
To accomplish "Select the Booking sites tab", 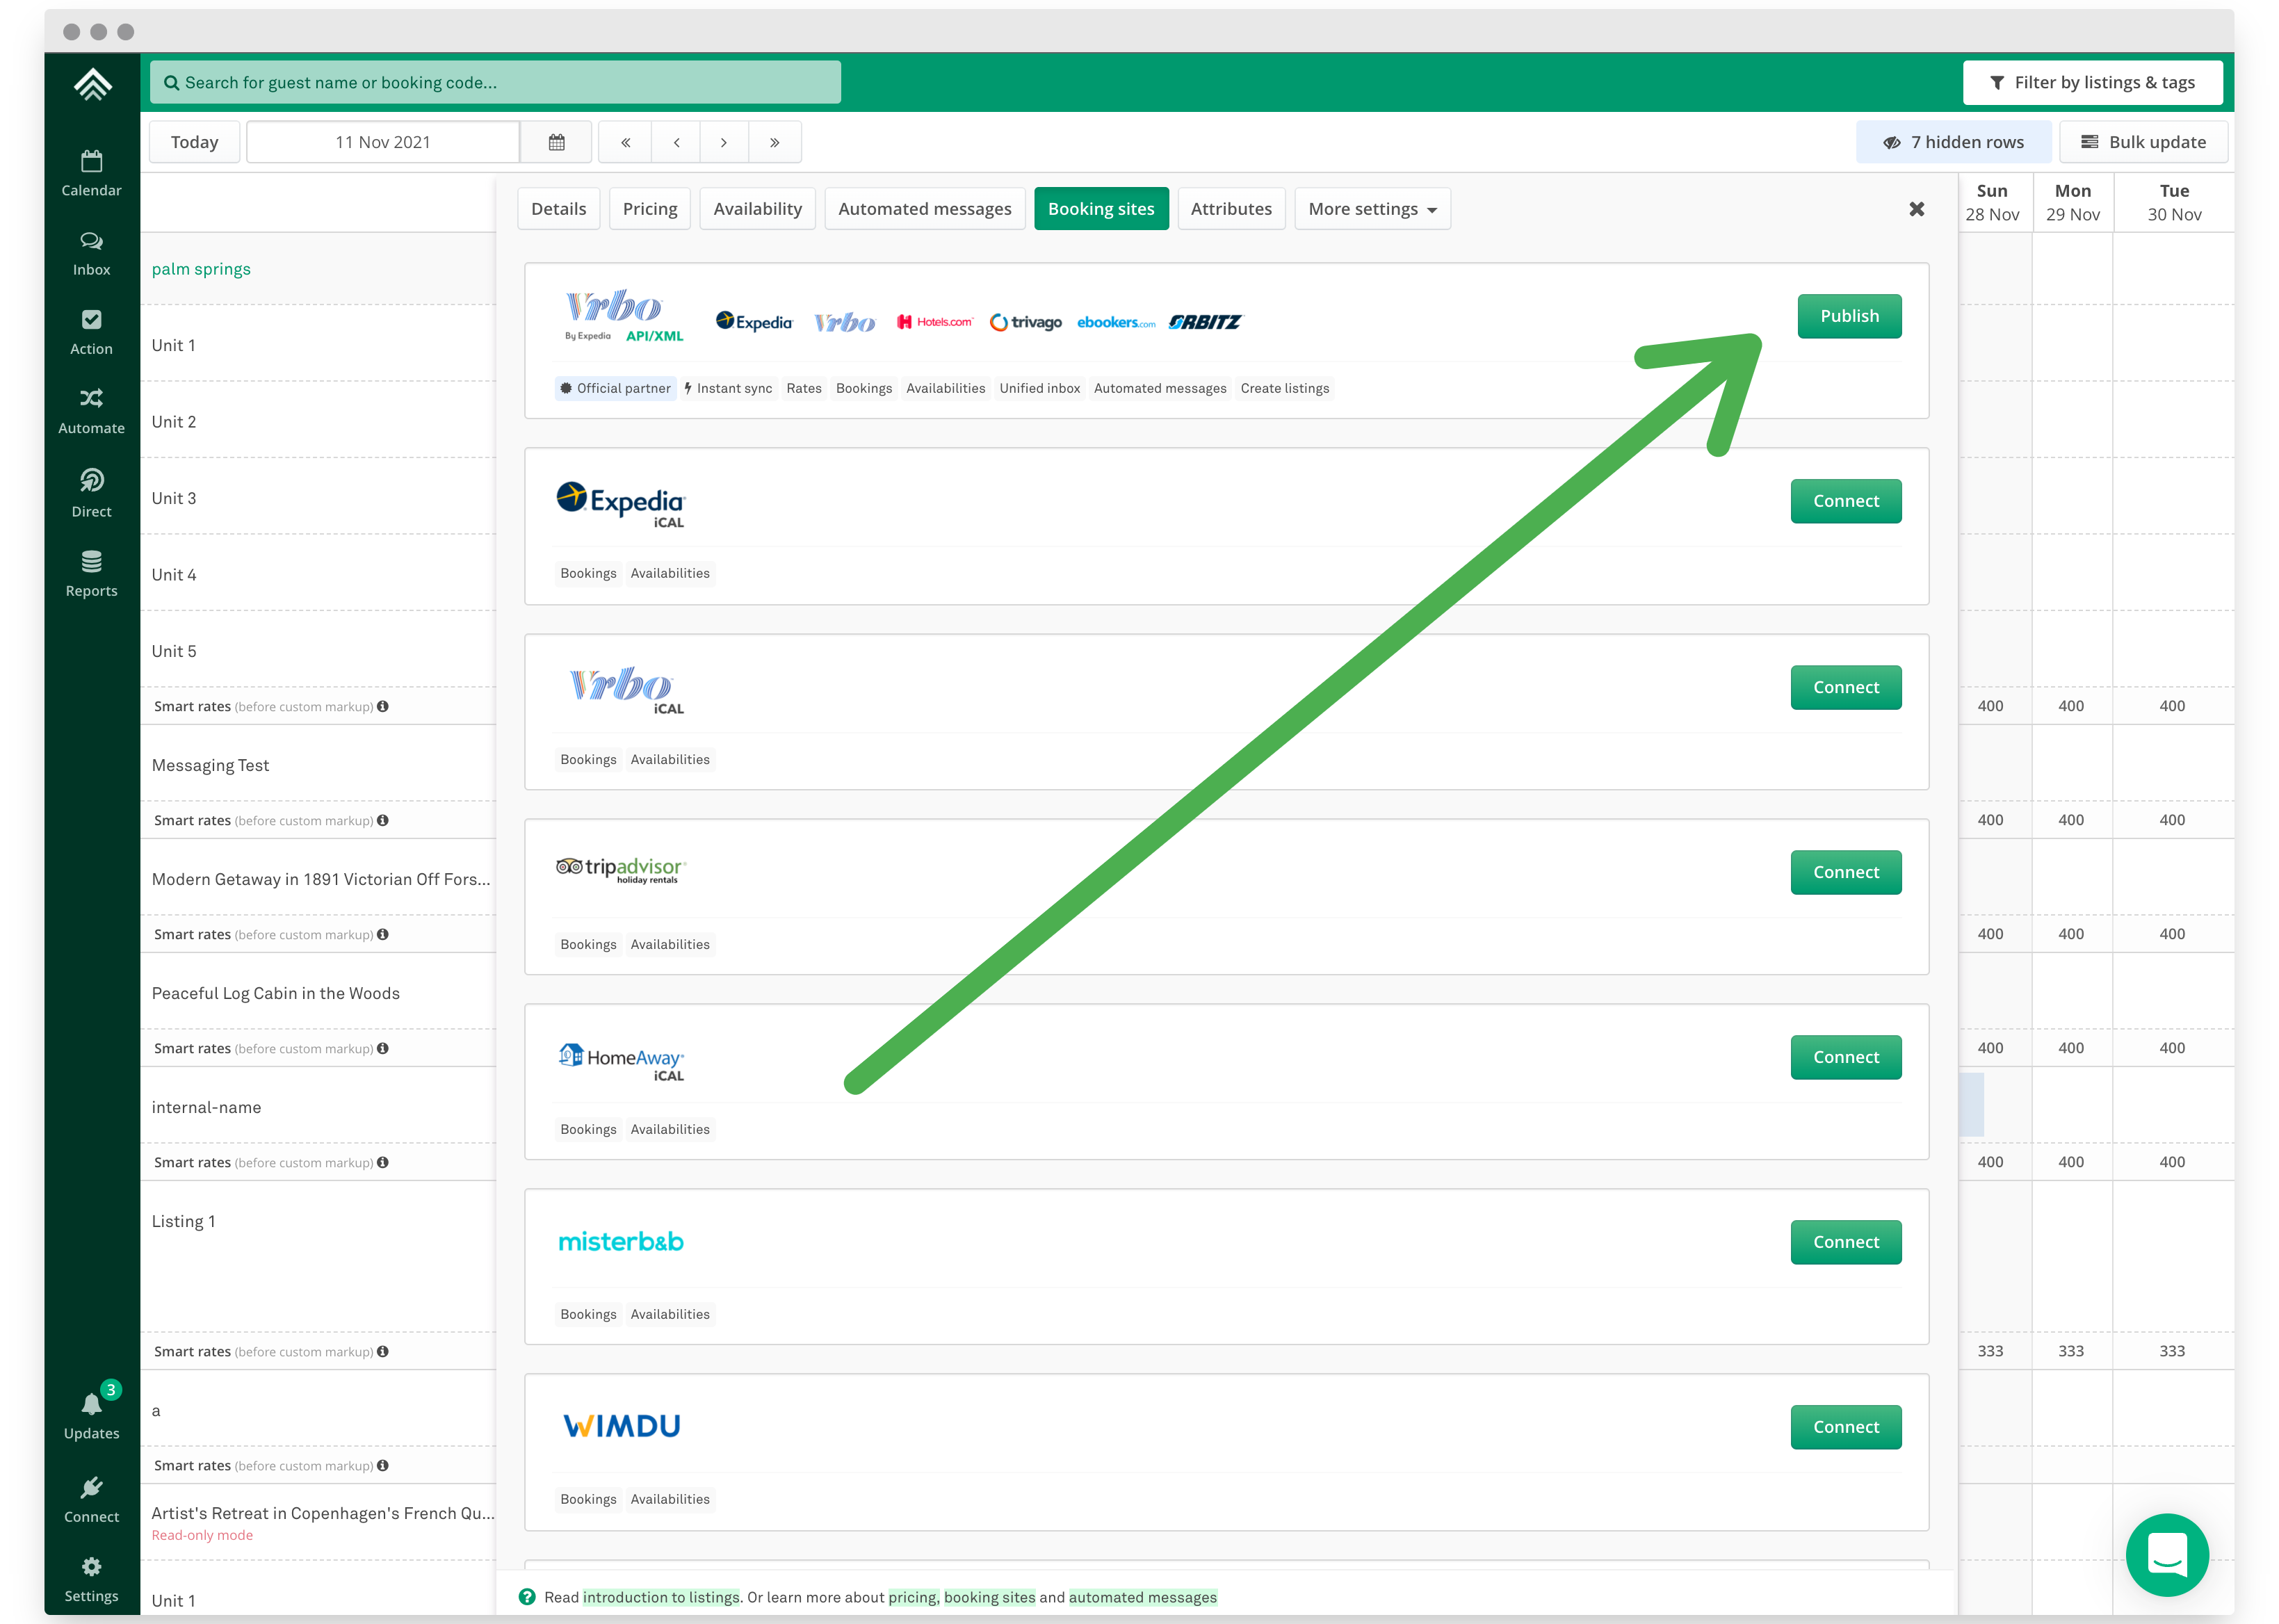I will coord(1102,207).
